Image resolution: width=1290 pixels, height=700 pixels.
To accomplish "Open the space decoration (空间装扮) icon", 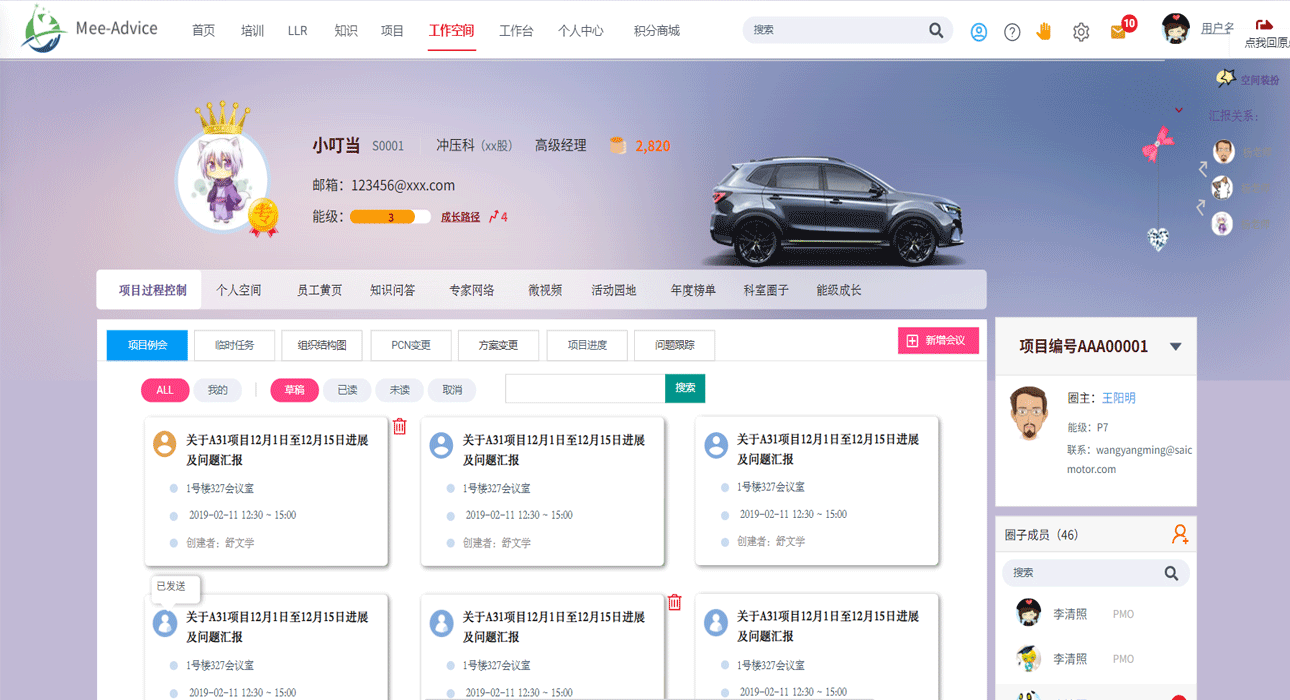I will [1226, 76].
